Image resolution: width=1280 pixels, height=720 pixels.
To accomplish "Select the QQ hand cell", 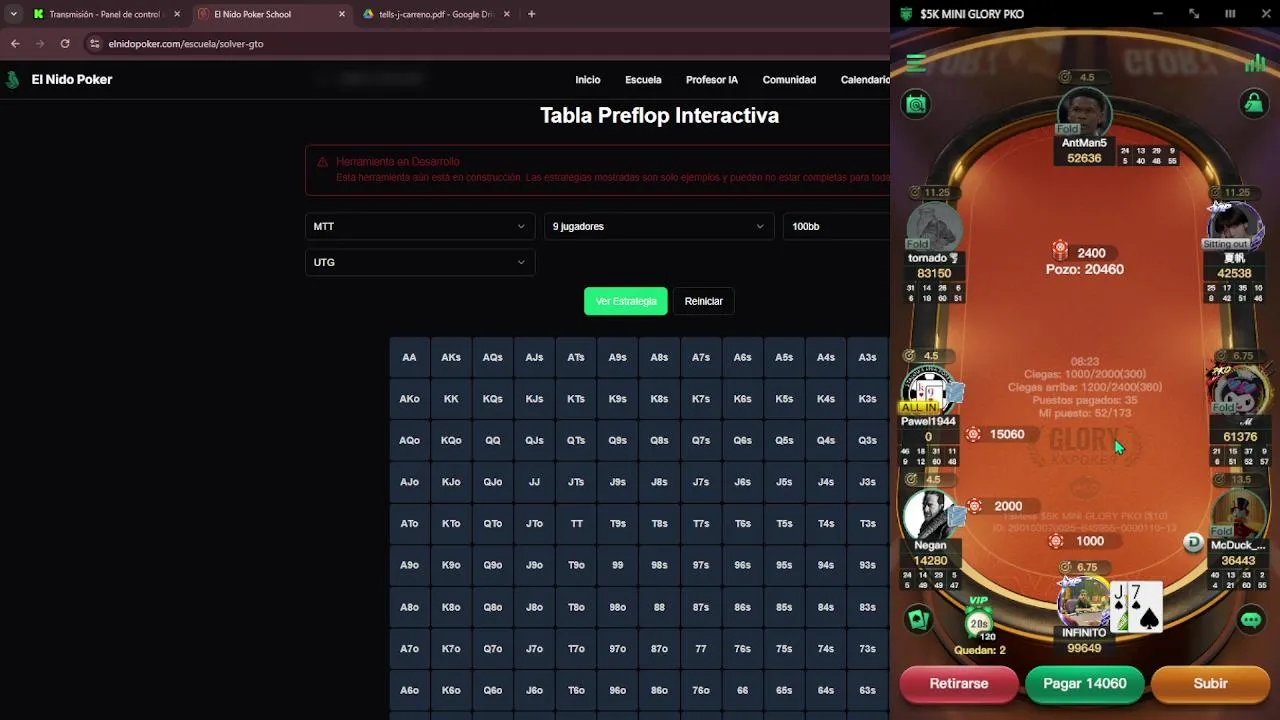I will (x=493, y=440).
